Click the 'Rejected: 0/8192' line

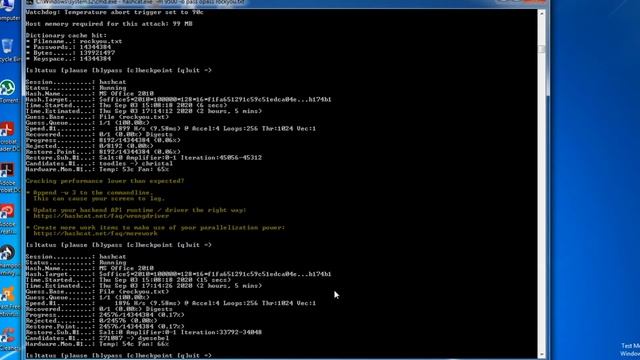coord(89,146)
